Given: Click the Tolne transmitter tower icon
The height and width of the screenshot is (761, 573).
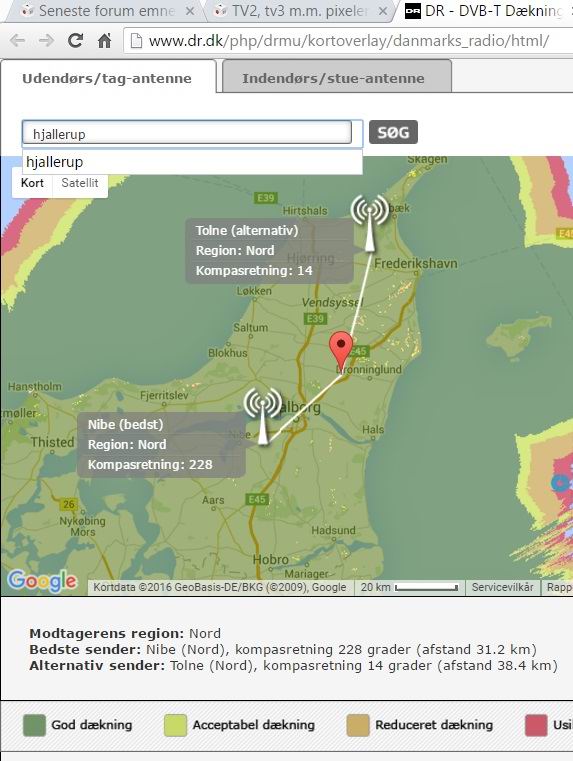Looking at the screenshot, I should 370,222.
